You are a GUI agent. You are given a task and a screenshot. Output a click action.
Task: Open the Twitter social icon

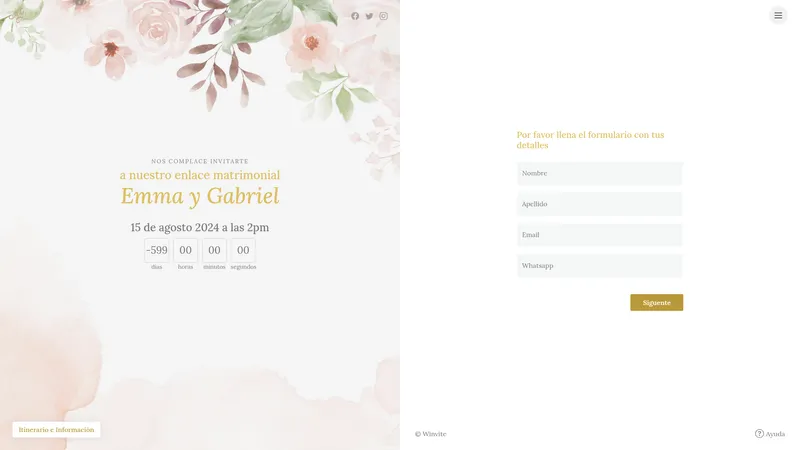coord(369,16)
